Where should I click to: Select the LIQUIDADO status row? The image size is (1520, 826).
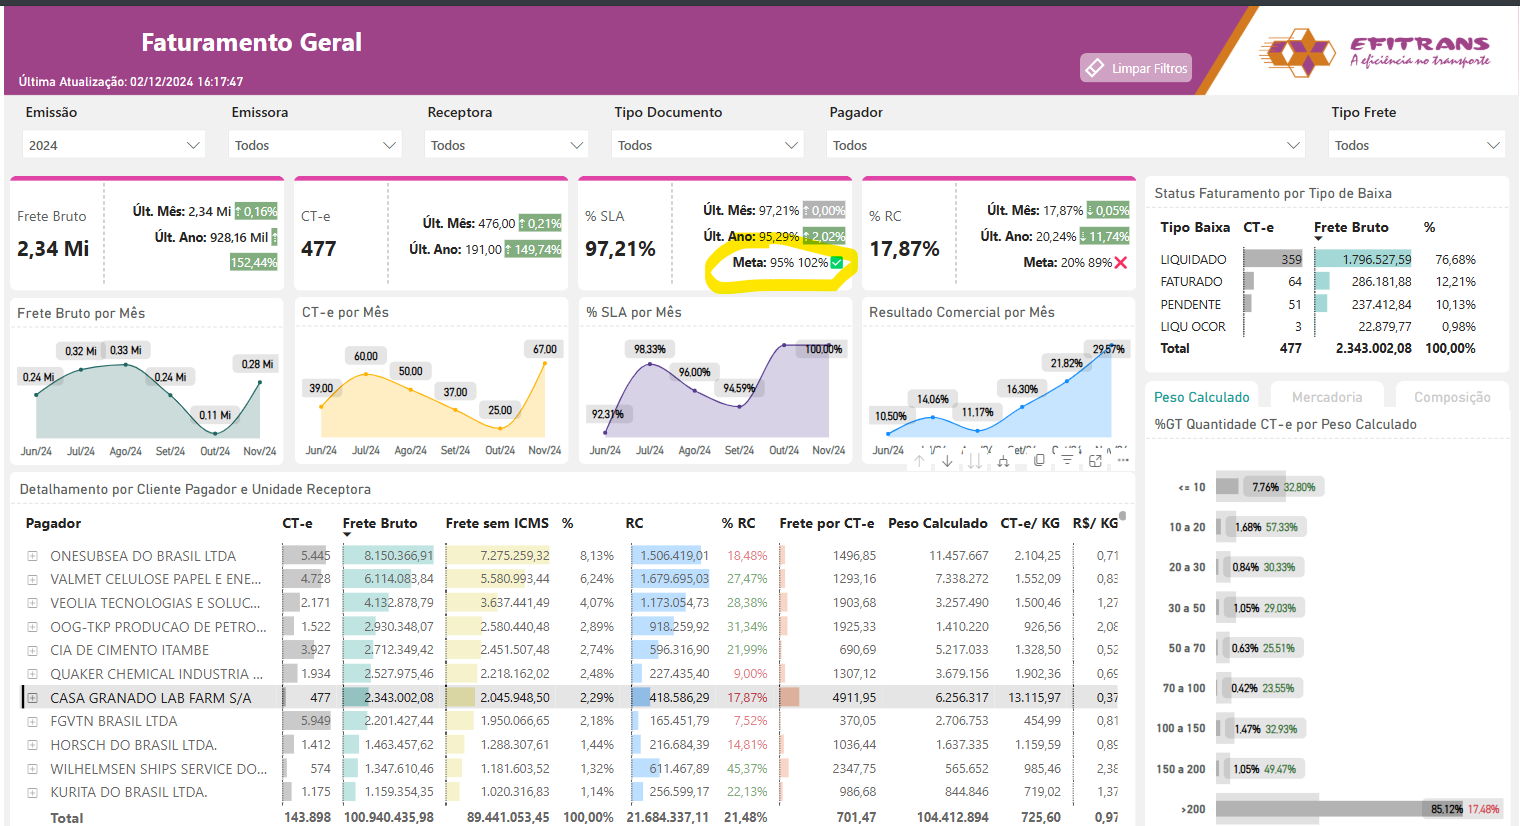click(1318, 259)
